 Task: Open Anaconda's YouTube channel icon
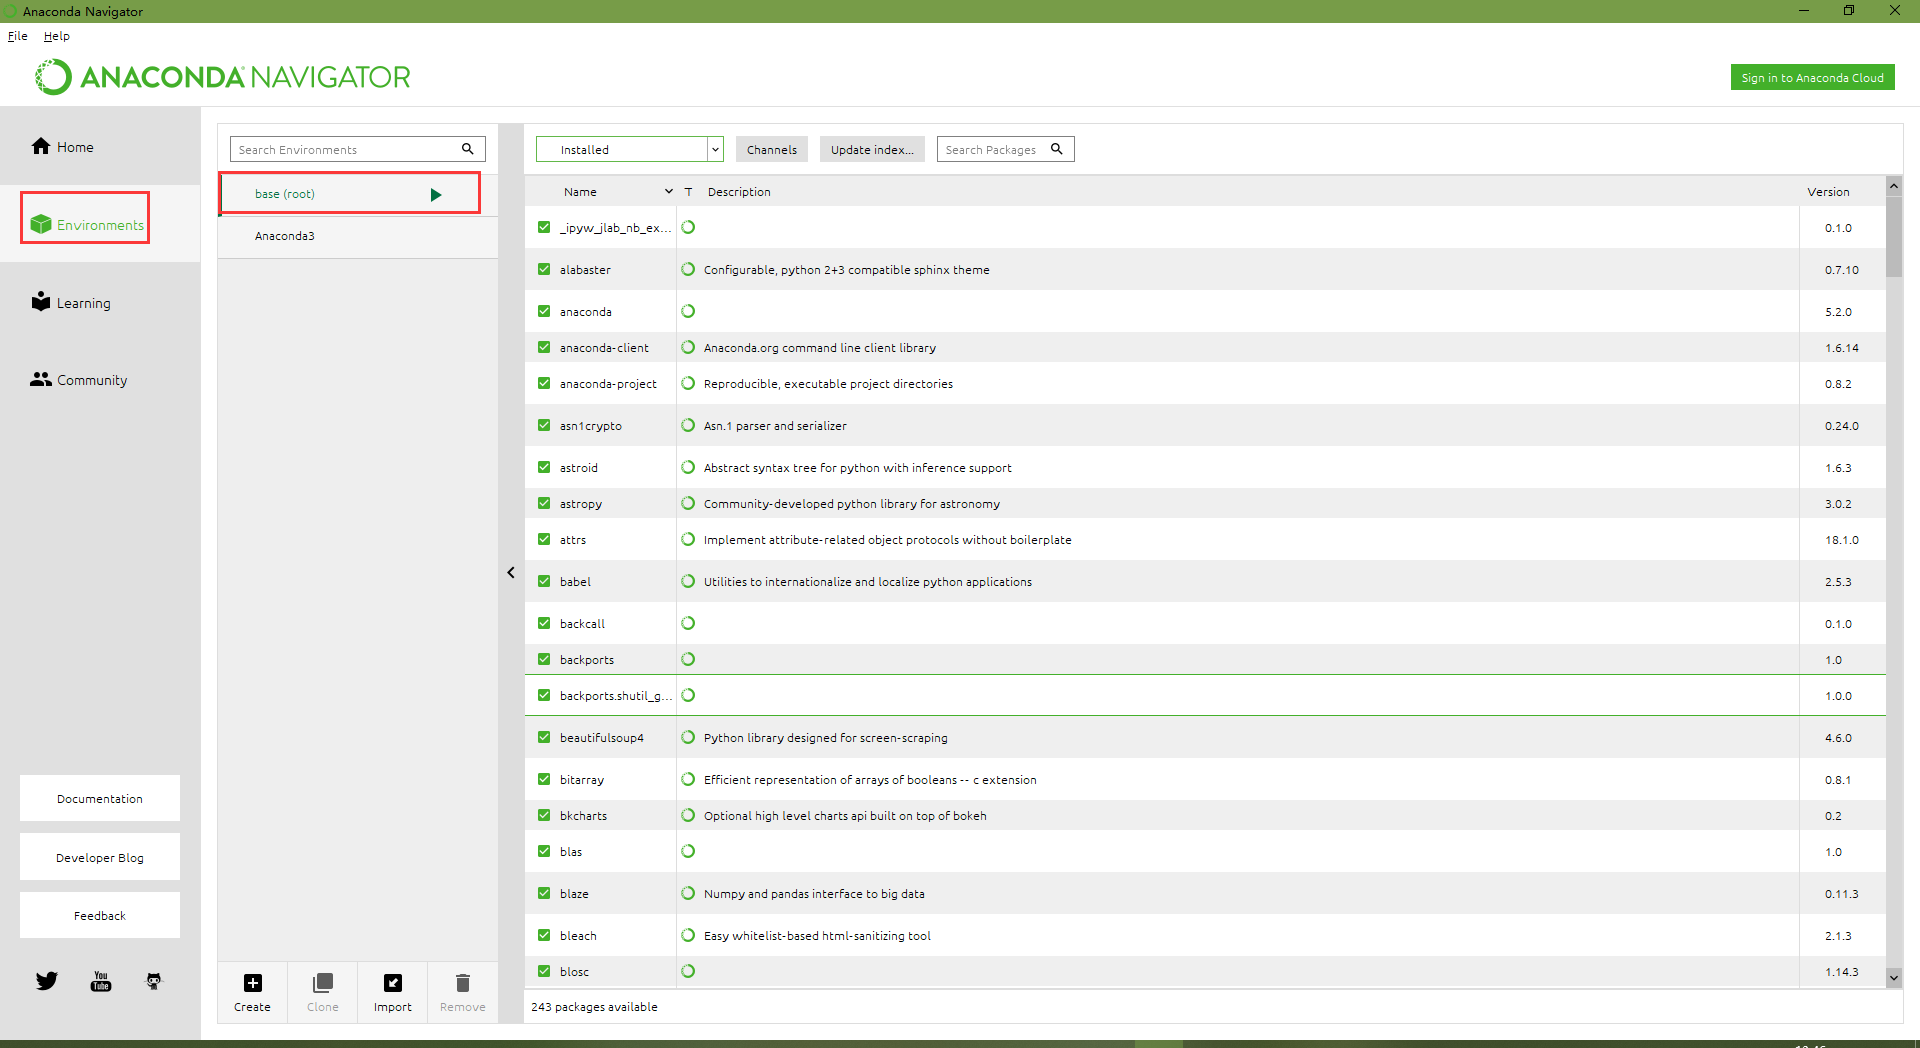tap(101, 981)
